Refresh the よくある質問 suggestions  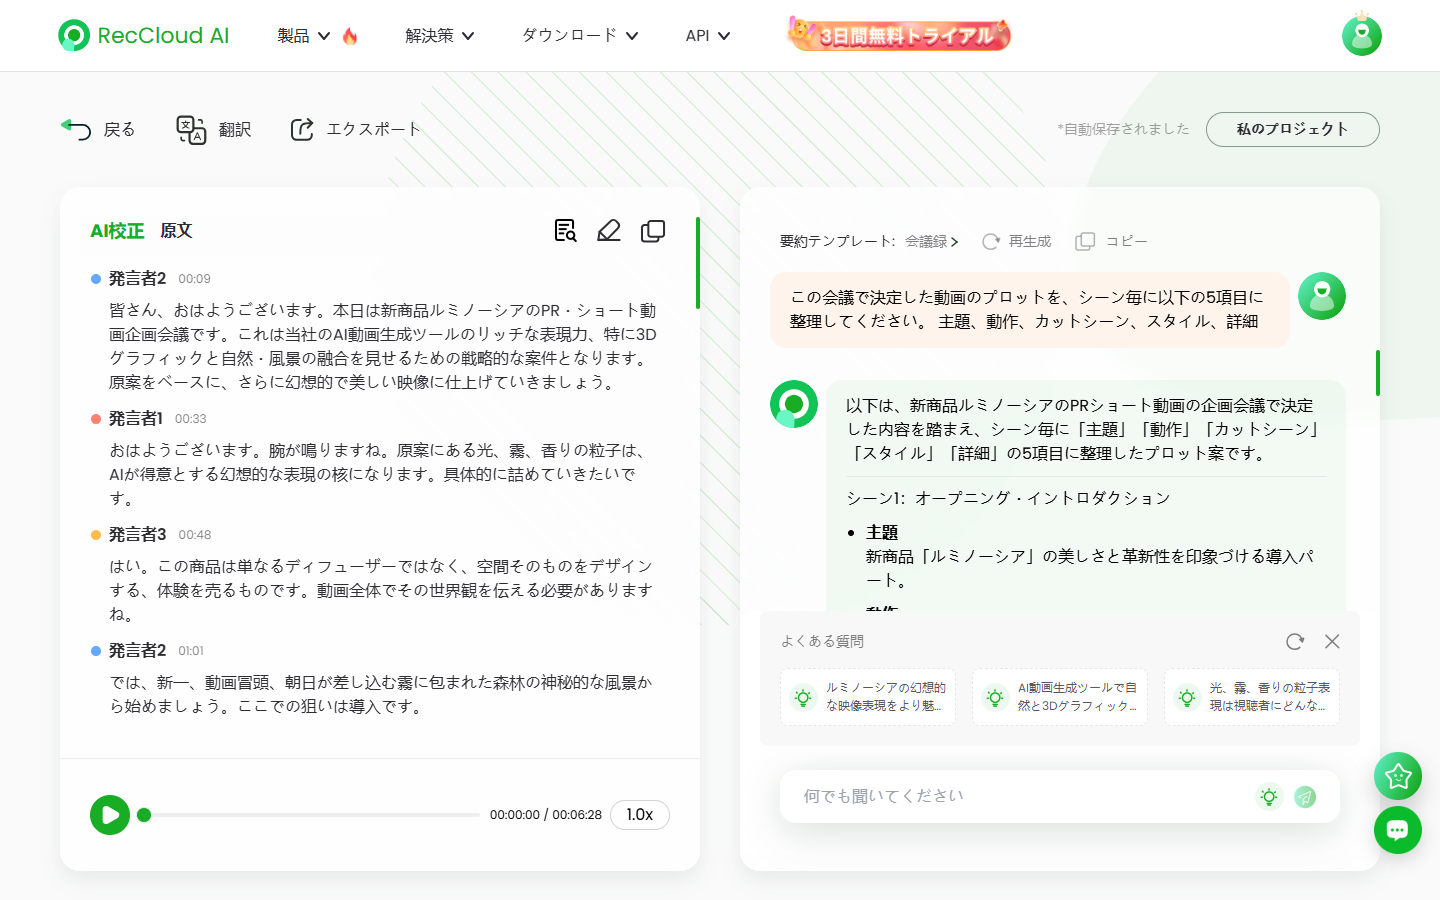click(1295, 641)
